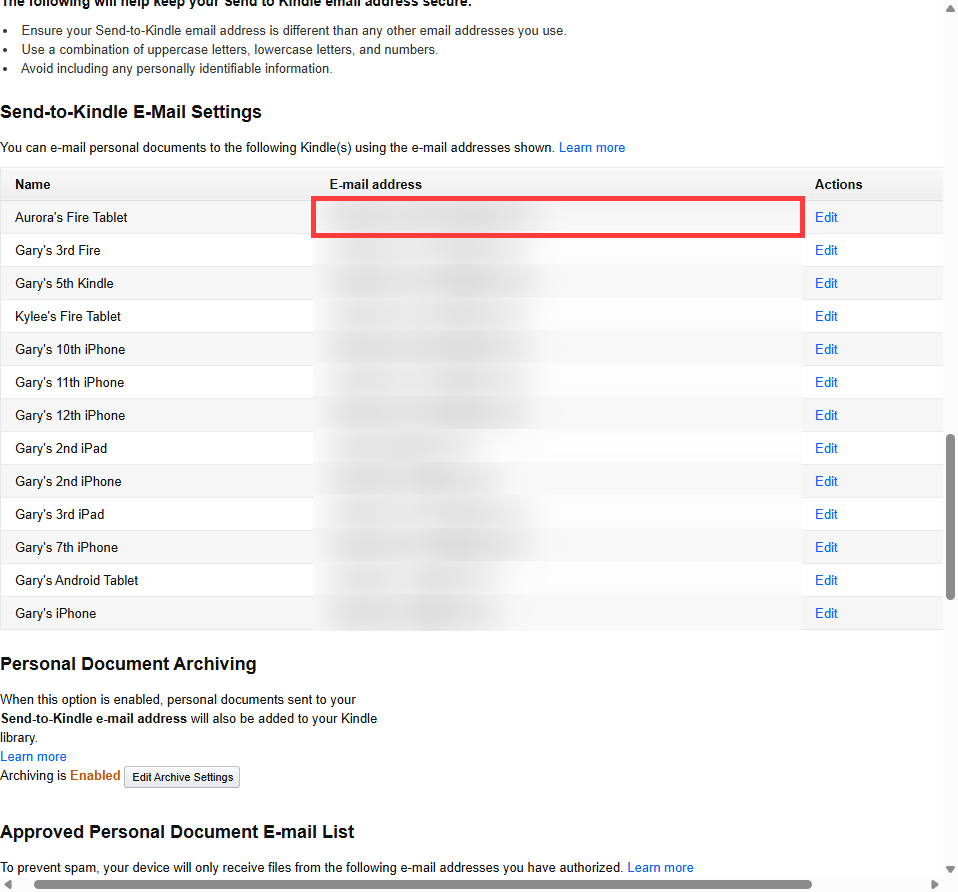Edit Gary's 10th iPhone email address
The image size is (958, 892).
point(826,349)
